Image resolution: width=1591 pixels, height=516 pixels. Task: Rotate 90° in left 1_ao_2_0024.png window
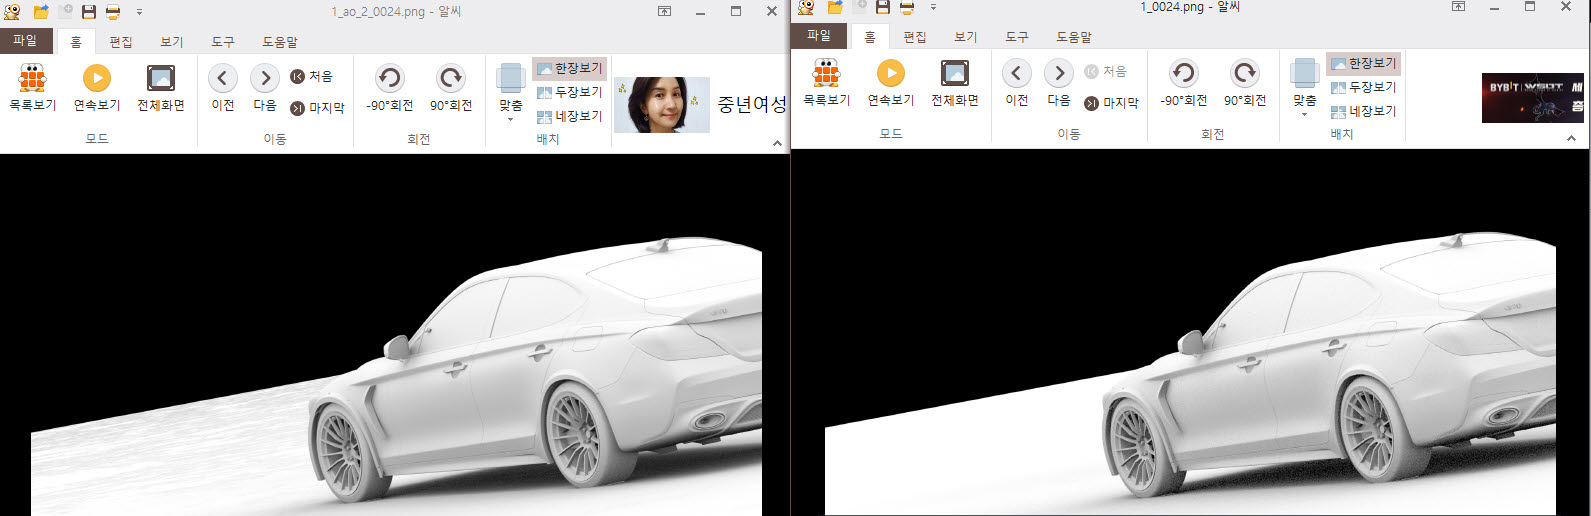451,87
